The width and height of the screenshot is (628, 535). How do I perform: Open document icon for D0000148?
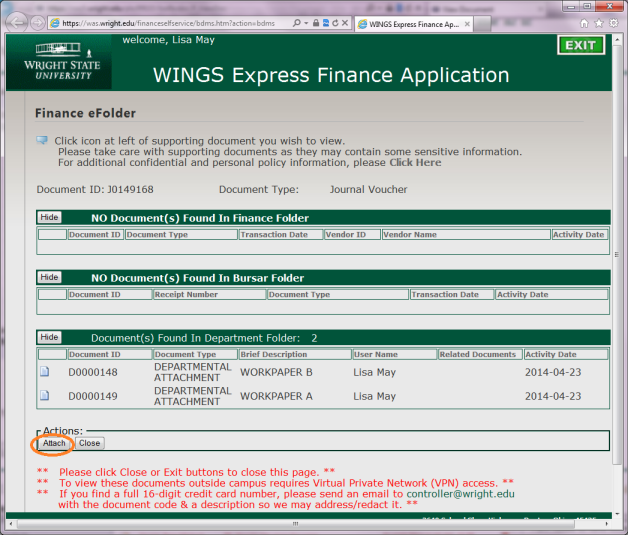point(44,372)
